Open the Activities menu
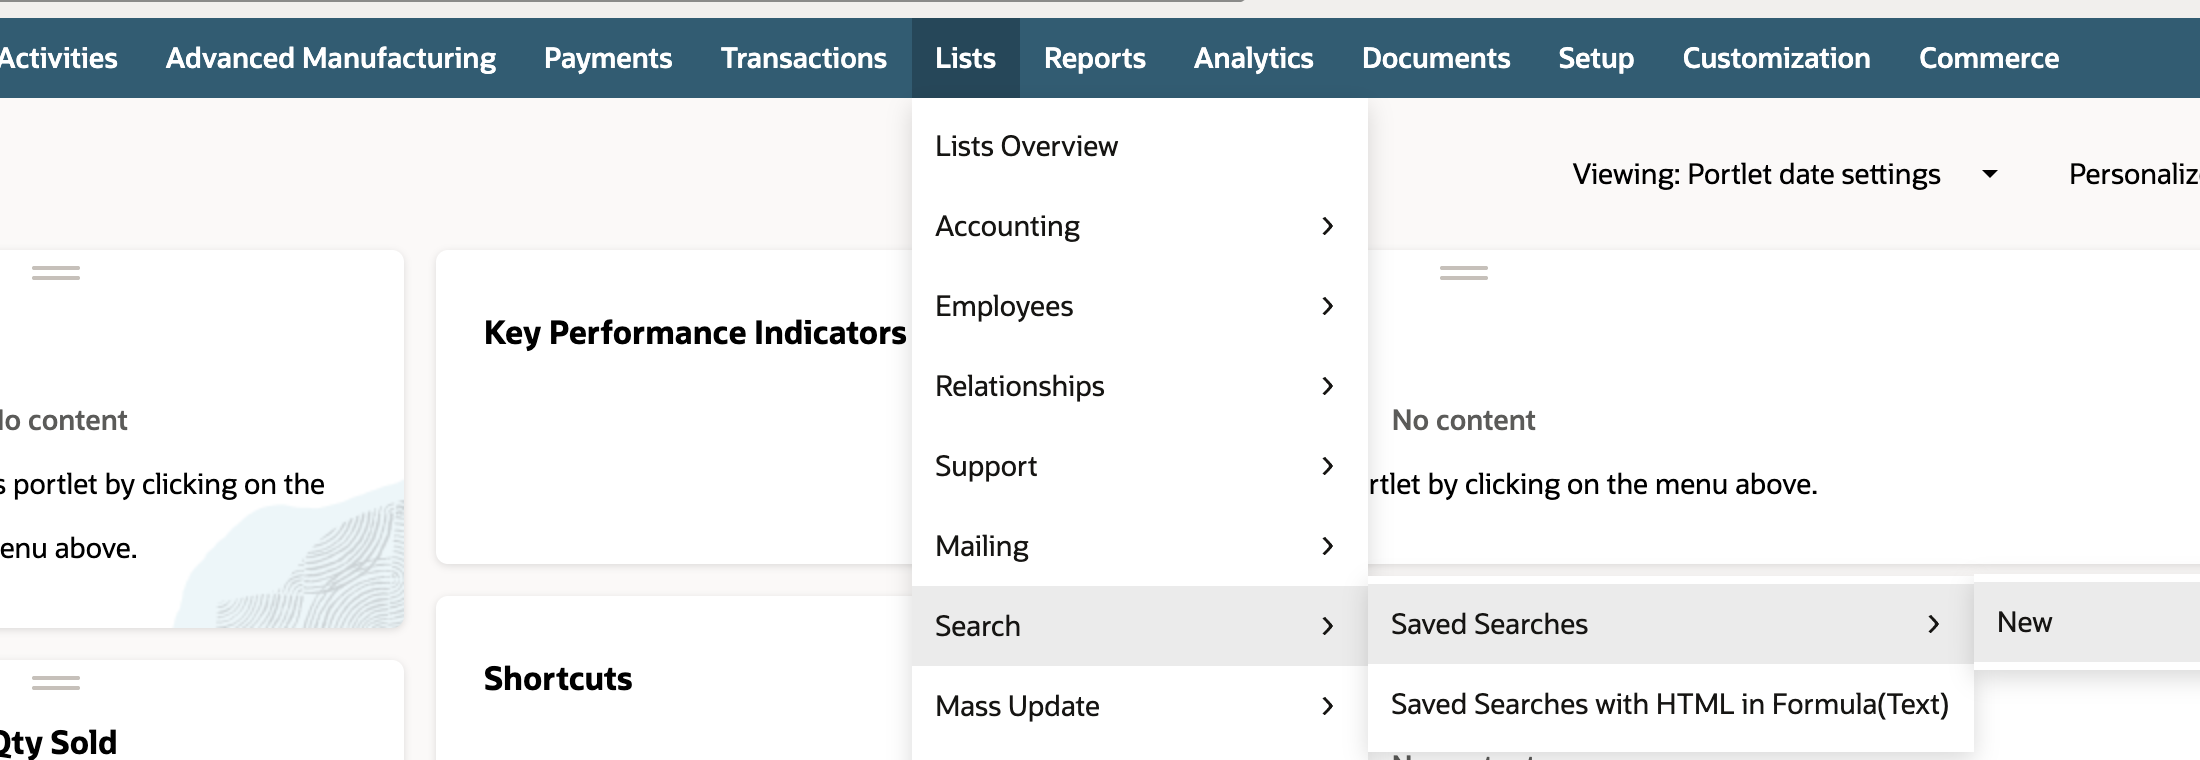The height and width of the screenshot is (760, 2200). coord(58,58)
